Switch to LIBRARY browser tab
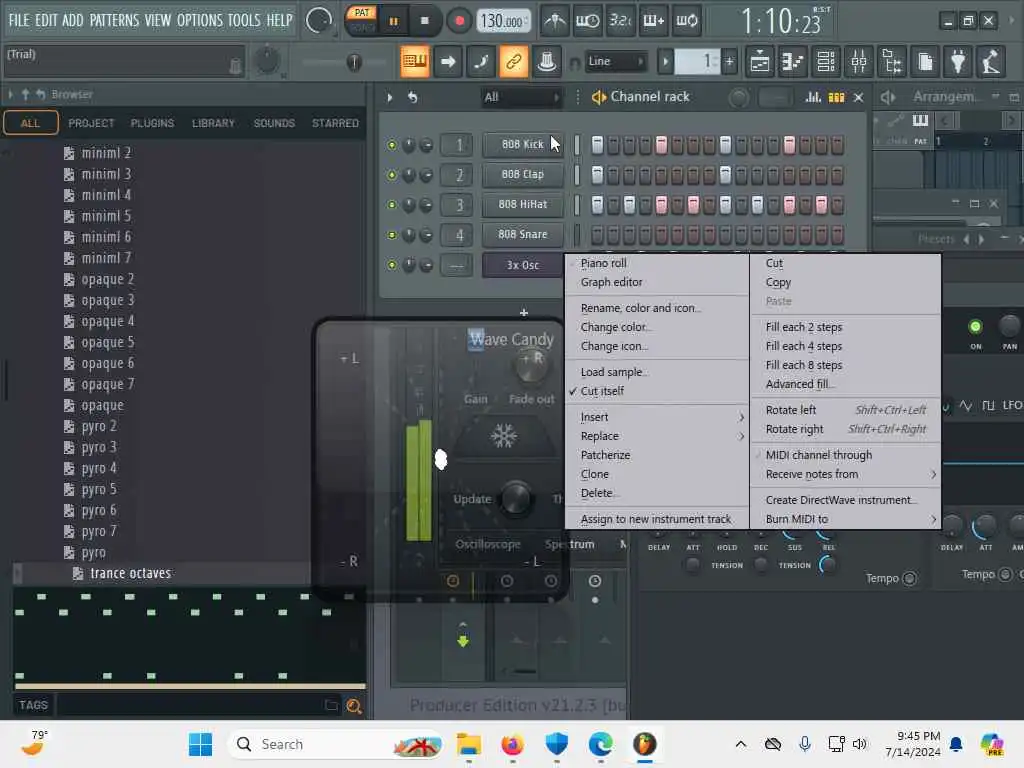This screenshot has width=1024, height=768. click(213, 123)
